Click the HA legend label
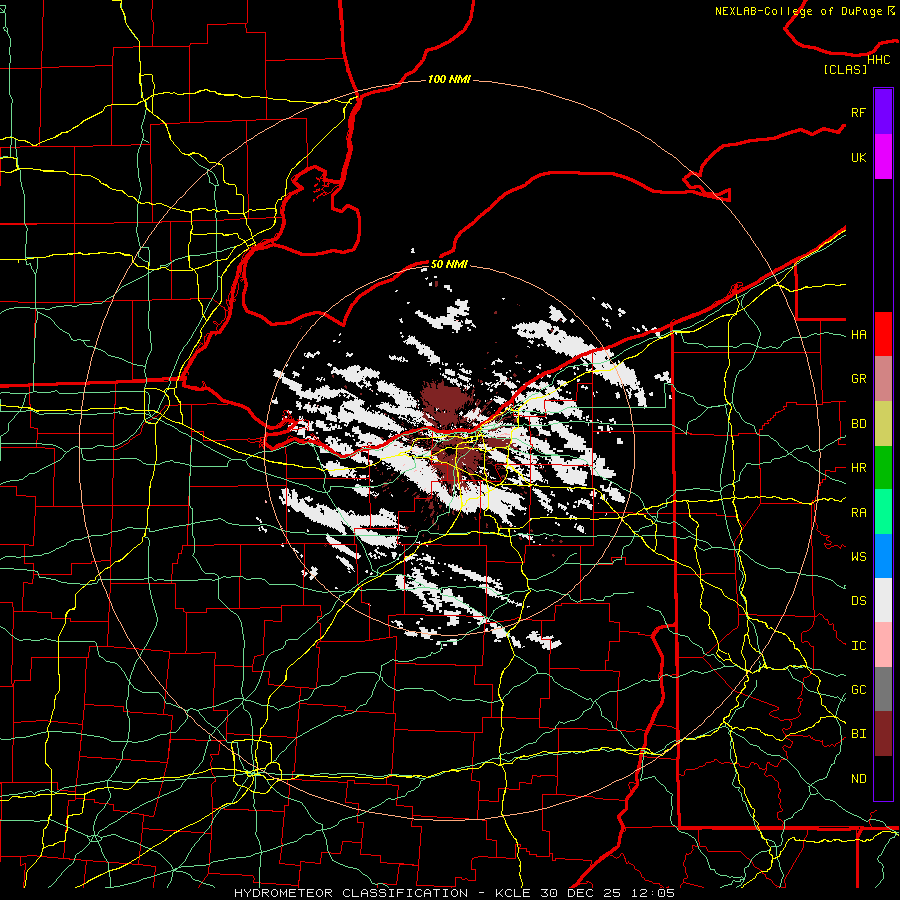Viewport: 900px width, 900px height. tap(858, 335)
